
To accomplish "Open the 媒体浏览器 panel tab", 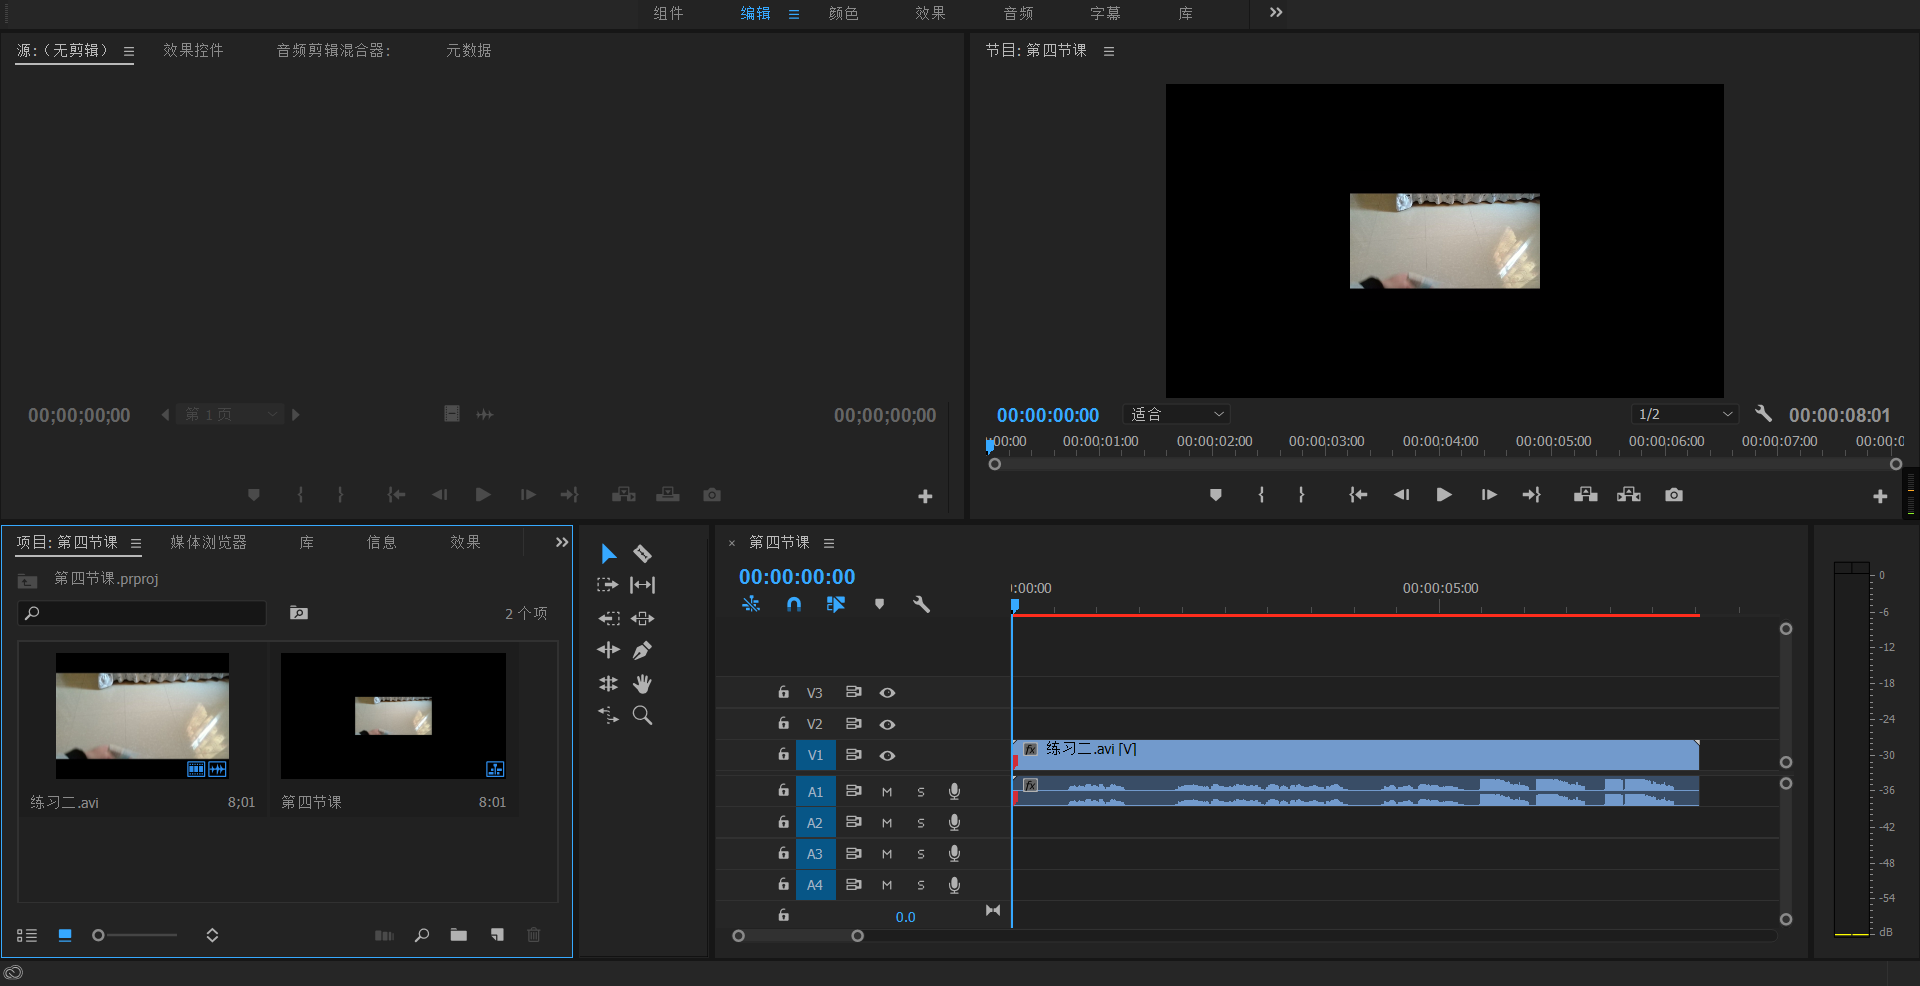I will pos(208,542).
